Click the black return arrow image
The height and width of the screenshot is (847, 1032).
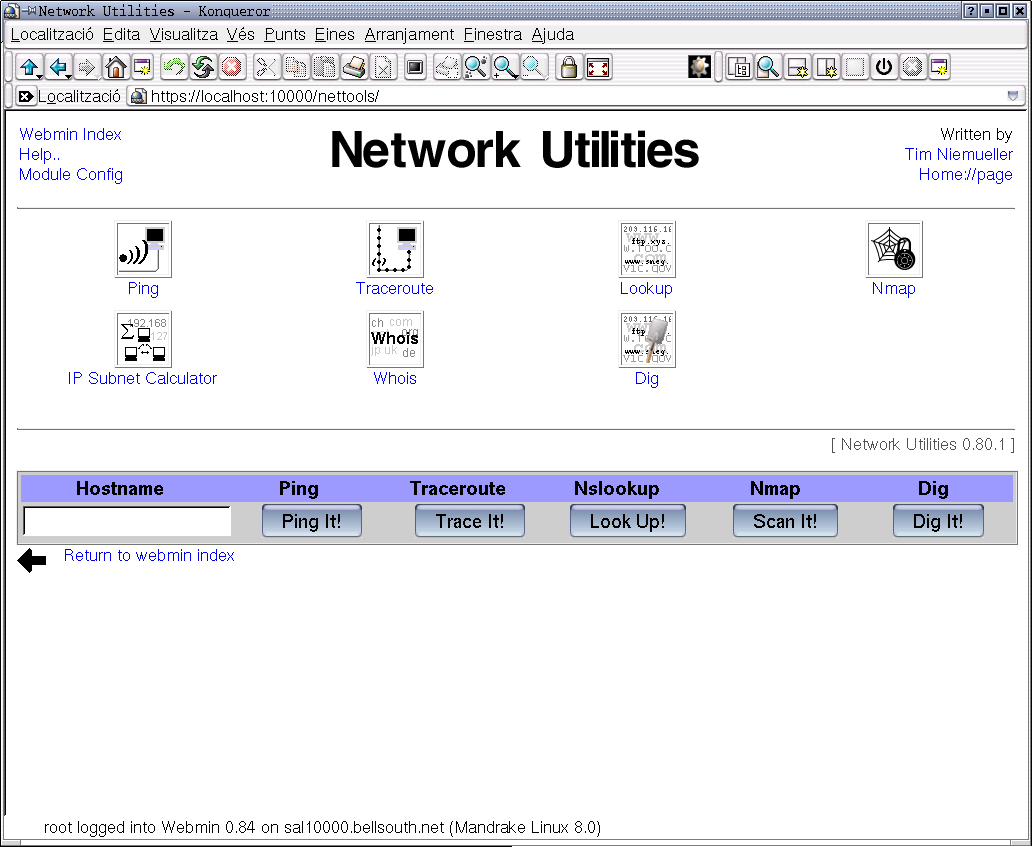tap(32, 561)
